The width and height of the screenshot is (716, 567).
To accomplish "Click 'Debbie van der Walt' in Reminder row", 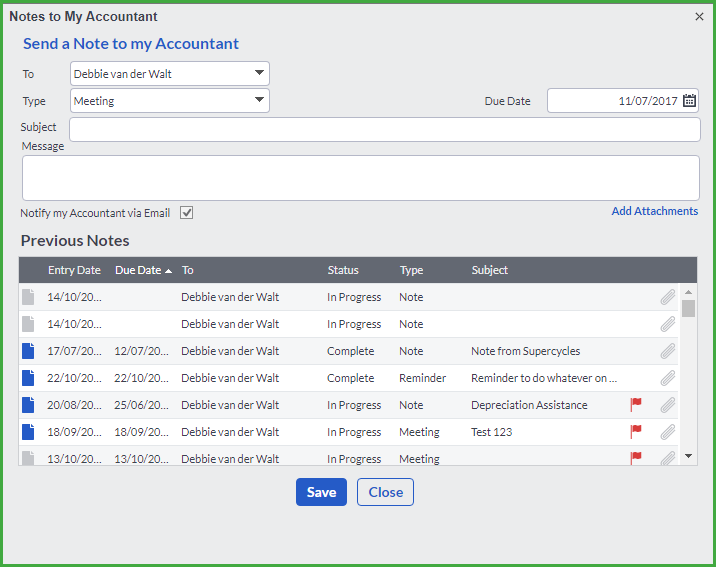I will [x=230, y=378].
